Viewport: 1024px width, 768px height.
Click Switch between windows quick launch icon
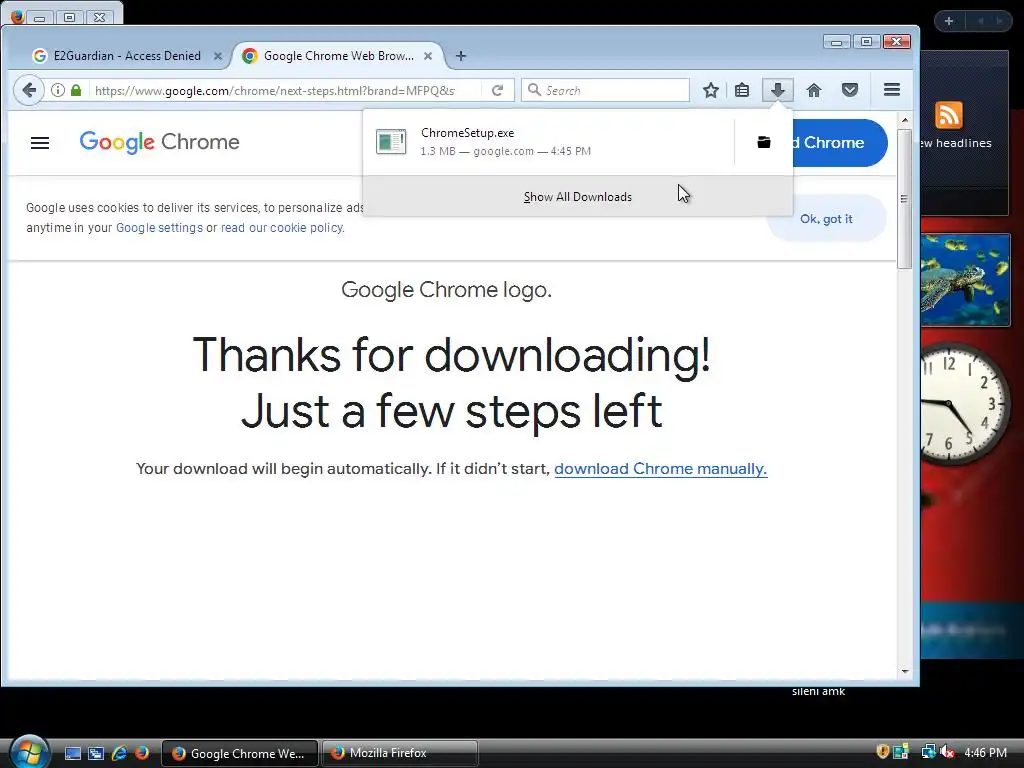coord(96,753)
